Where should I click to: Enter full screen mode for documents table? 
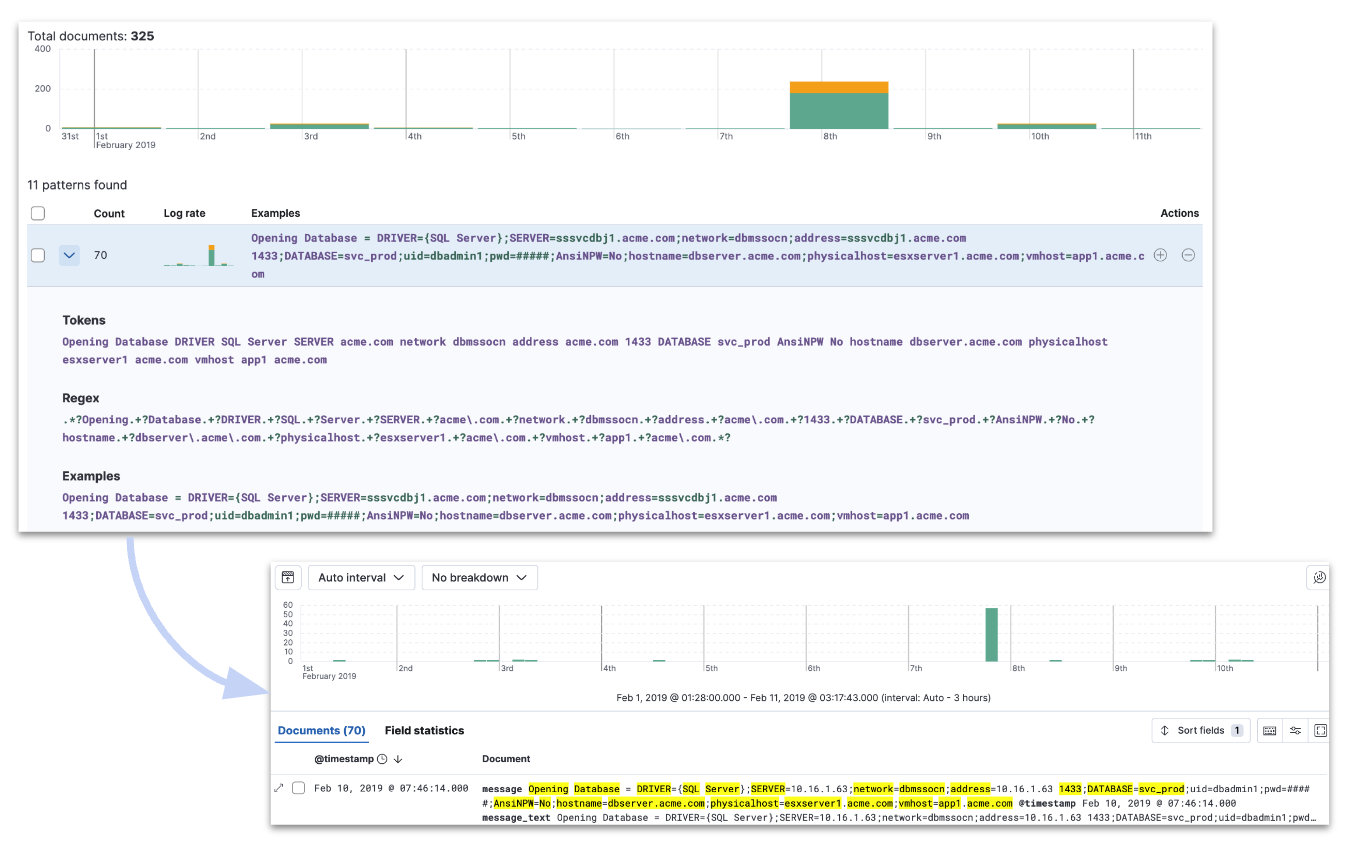(x=1320, y=731)
